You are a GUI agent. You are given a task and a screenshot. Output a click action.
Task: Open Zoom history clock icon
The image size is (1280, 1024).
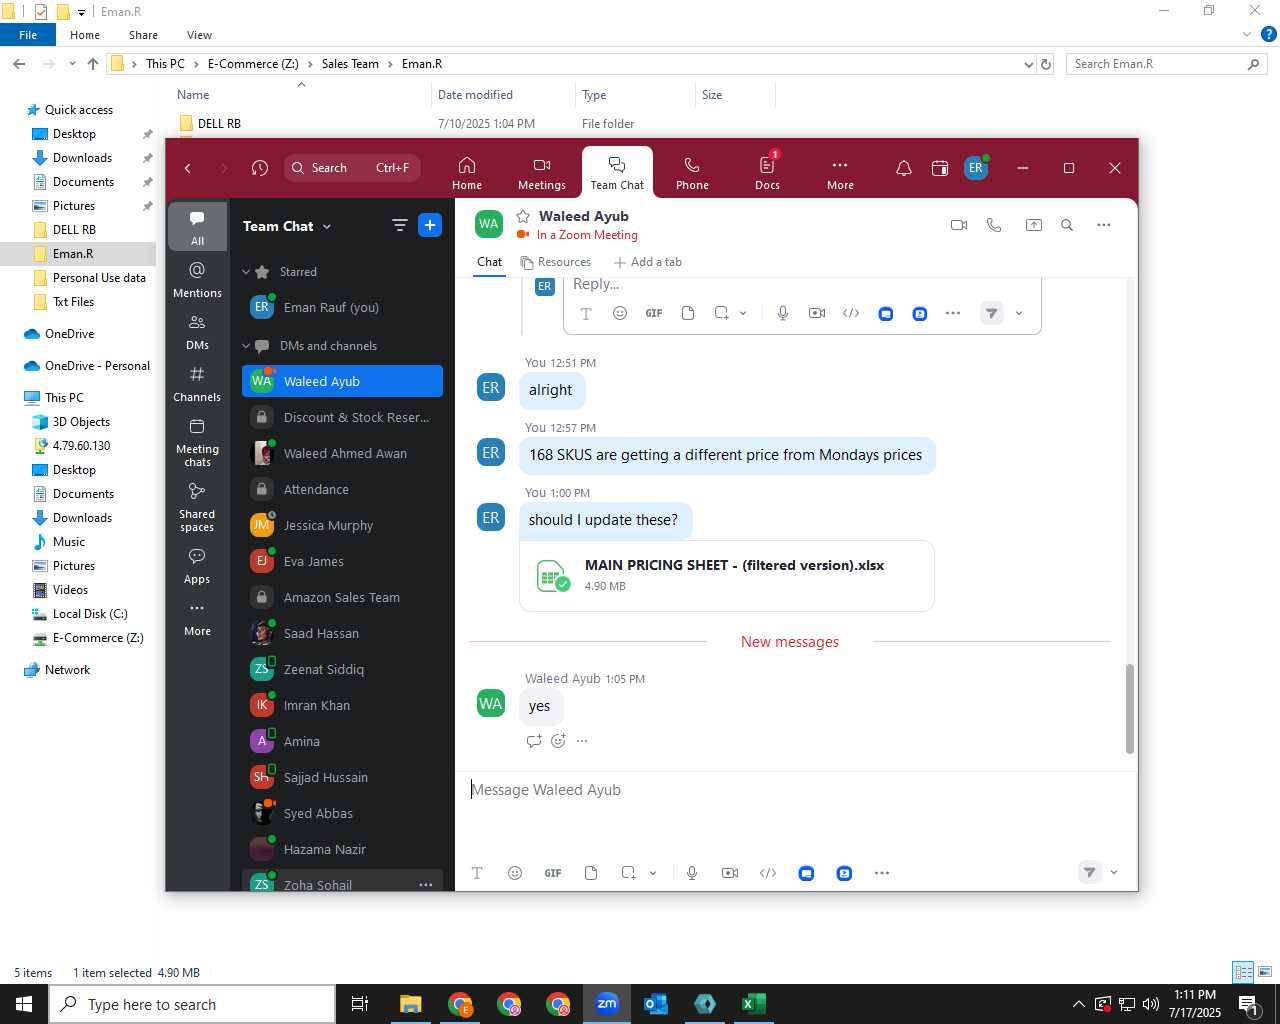[x=260, y=168]
